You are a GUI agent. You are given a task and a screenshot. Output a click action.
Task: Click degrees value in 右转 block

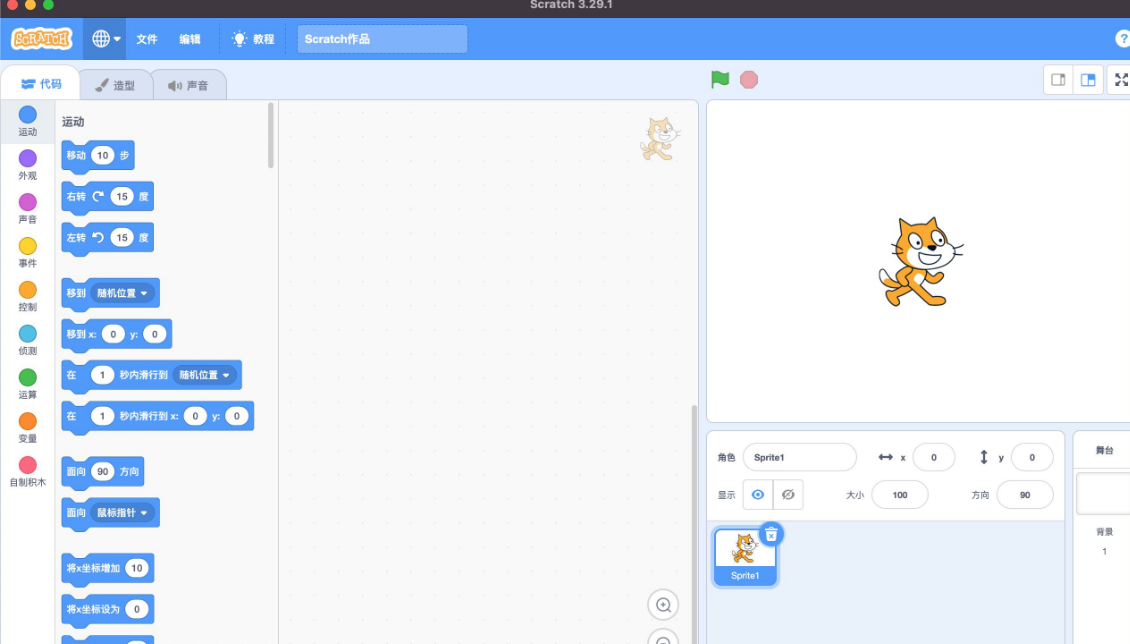point(122,196)
